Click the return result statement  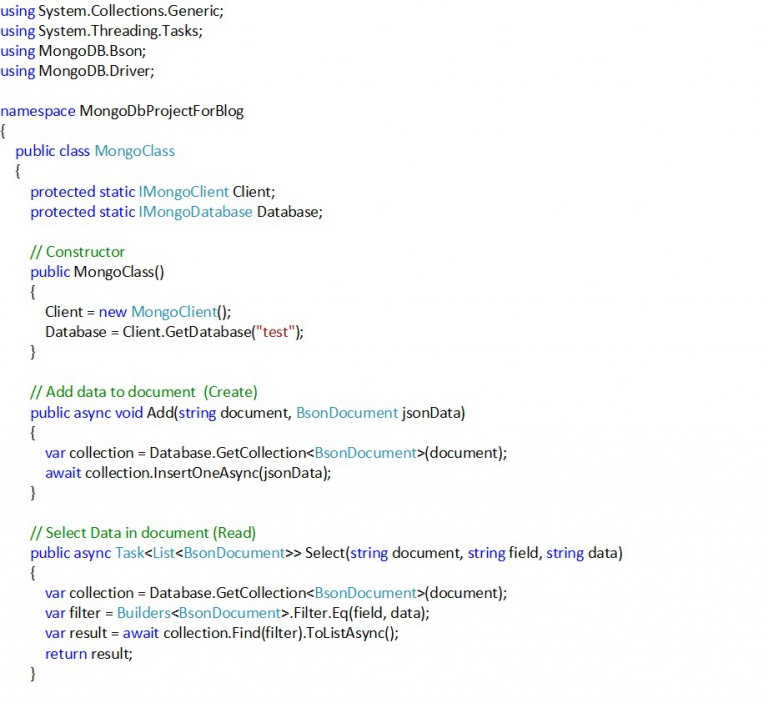click(88, 653)
